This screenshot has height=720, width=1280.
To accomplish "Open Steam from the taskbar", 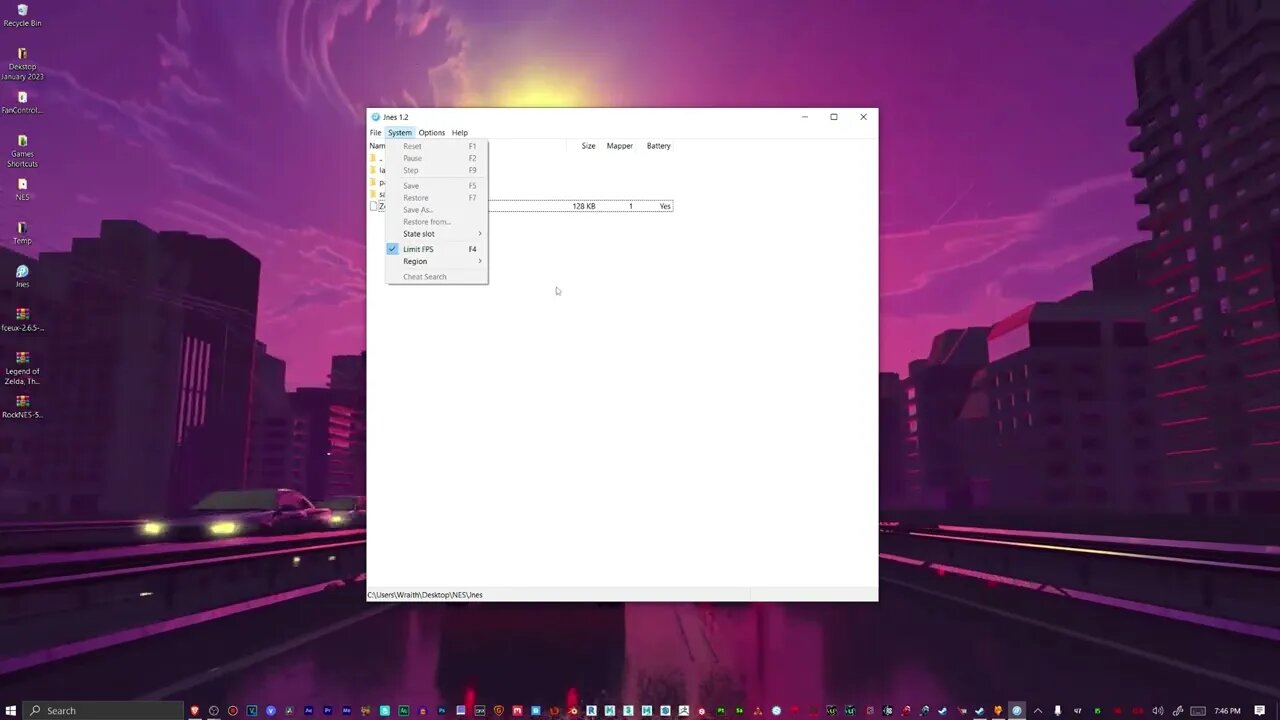I will (942, 710).
